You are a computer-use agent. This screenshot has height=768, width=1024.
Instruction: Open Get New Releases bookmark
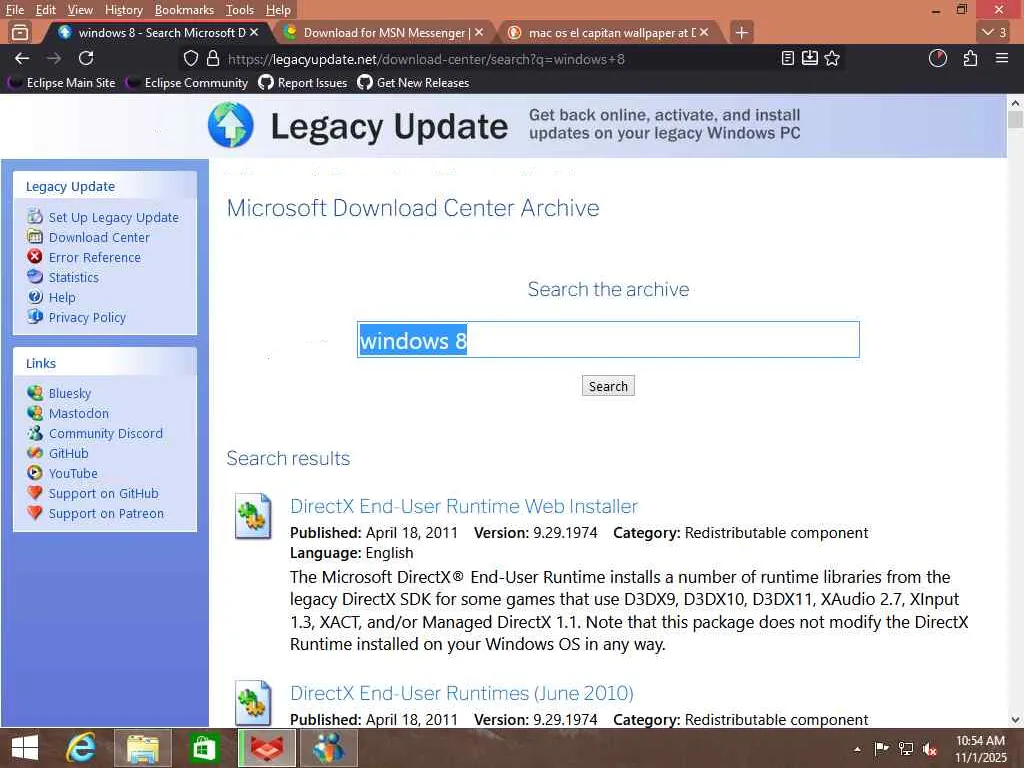pyautogui.click(x=413, y=83)
